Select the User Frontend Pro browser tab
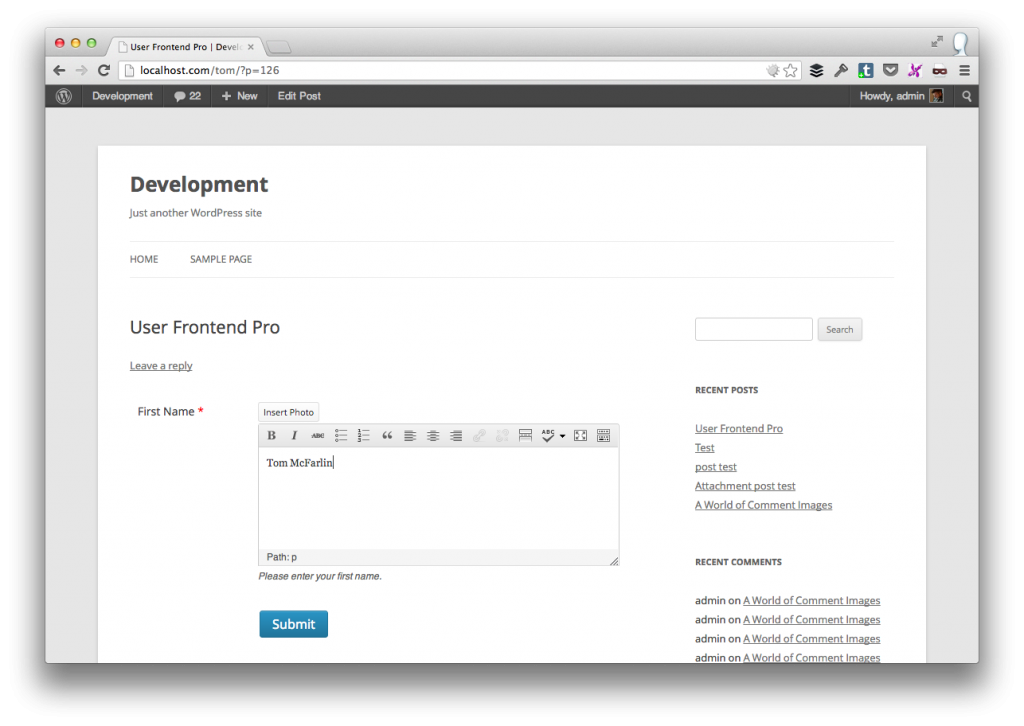Viewport: 1024px width, 726px height. coord(186,47)
